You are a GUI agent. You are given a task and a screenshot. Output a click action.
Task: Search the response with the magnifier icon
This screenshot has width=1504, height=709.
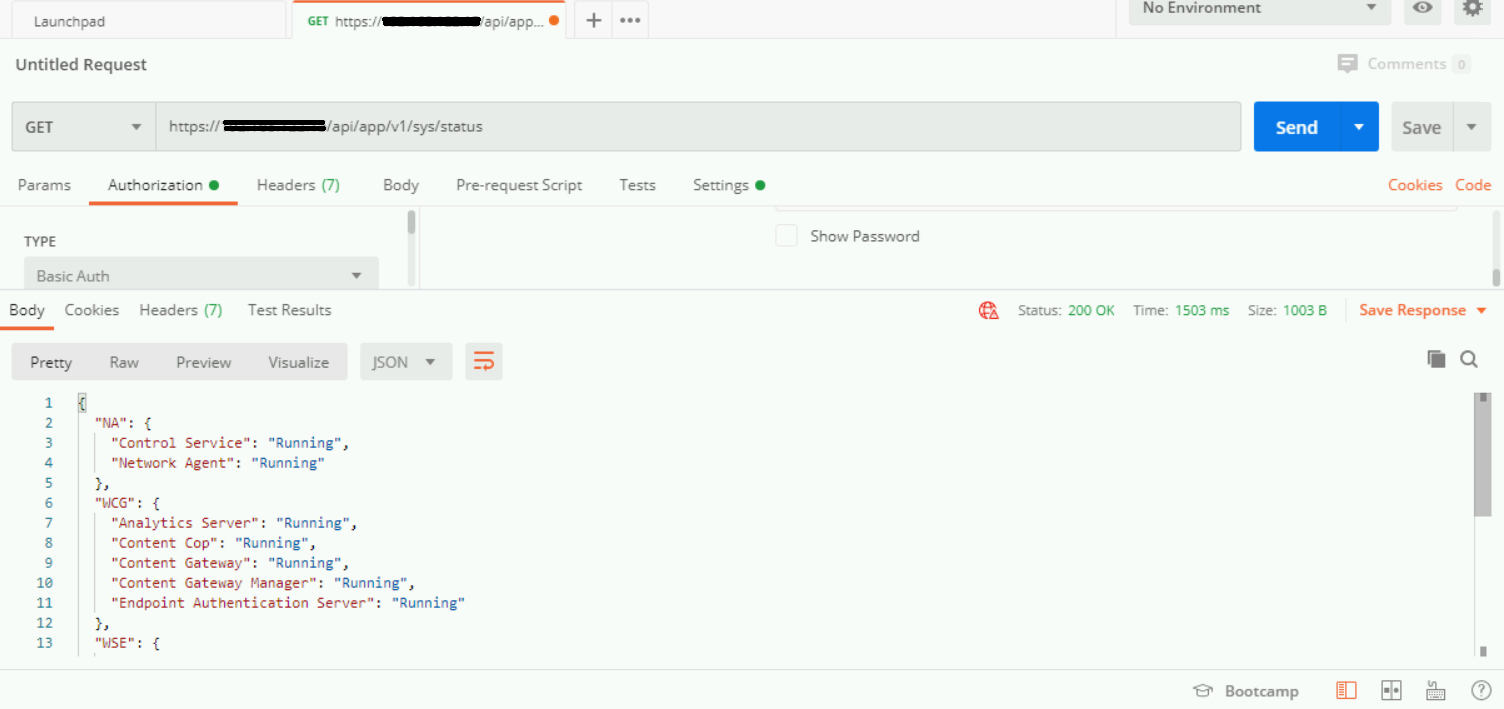1468,358
